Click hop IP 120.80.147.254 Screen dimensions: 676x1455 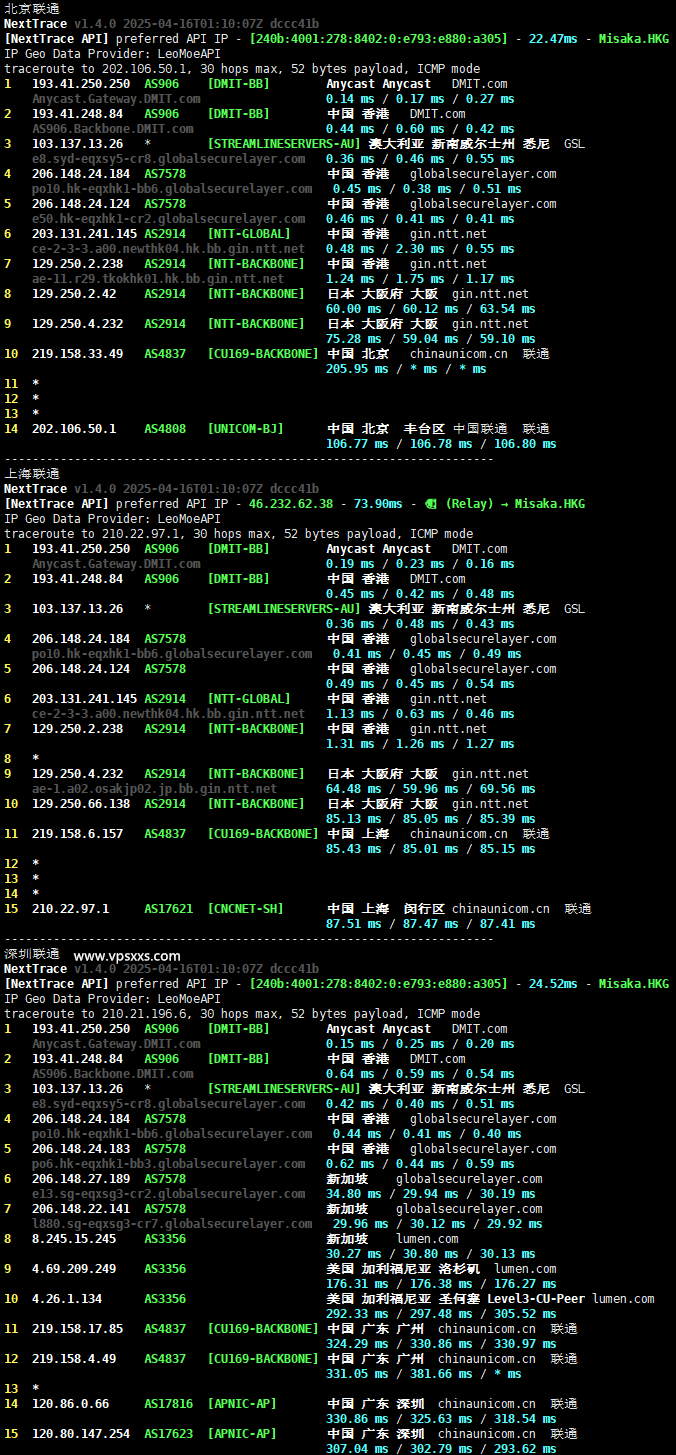point(81,1434)
